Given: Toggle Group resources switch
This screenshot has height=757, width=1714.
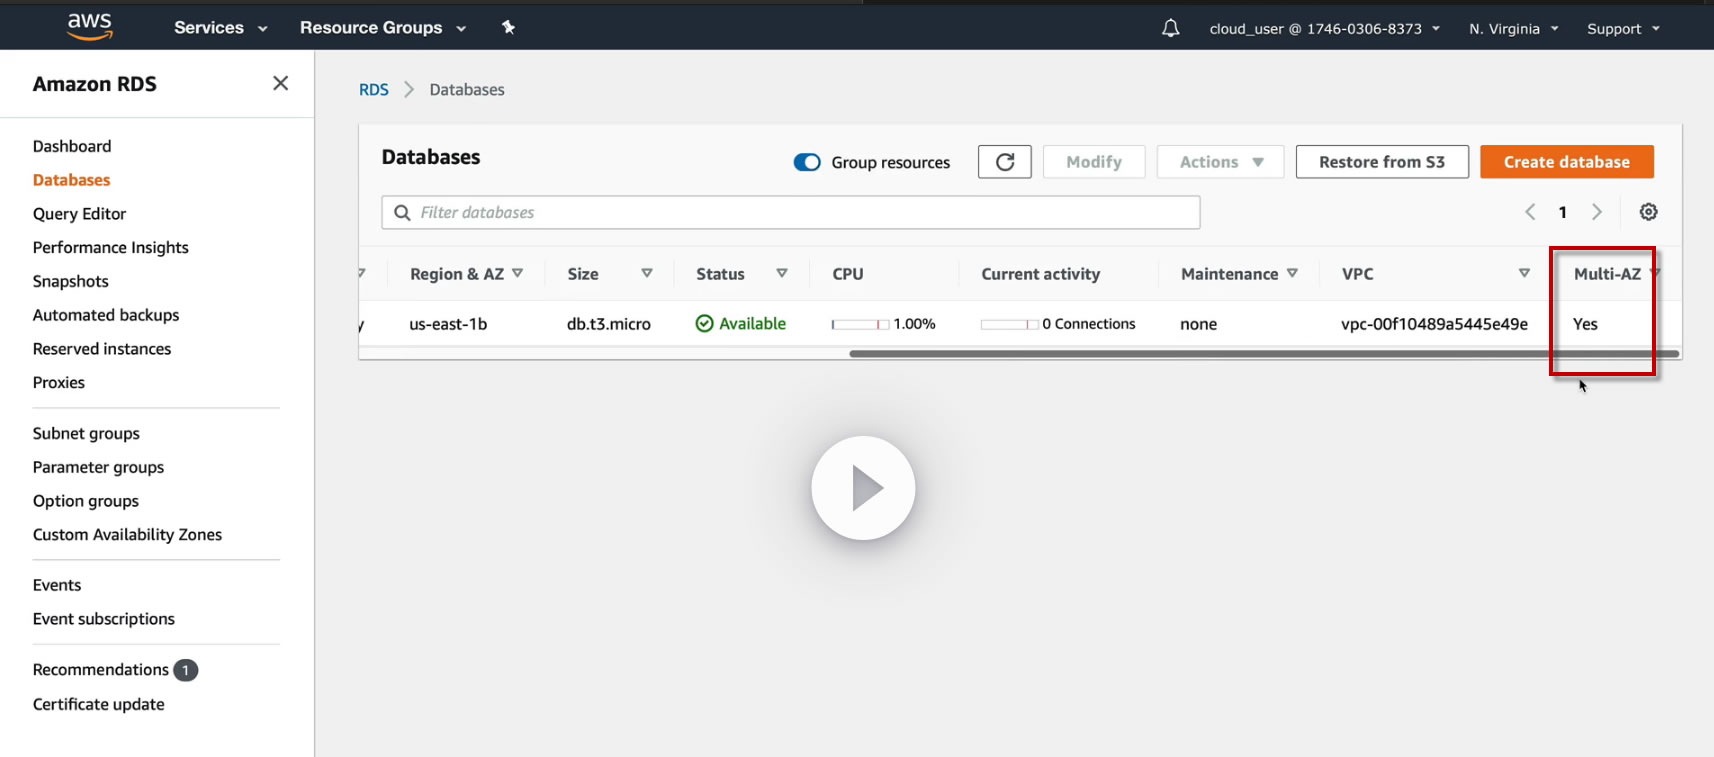Looking at the screenshot, I should (x=807, y=162).
